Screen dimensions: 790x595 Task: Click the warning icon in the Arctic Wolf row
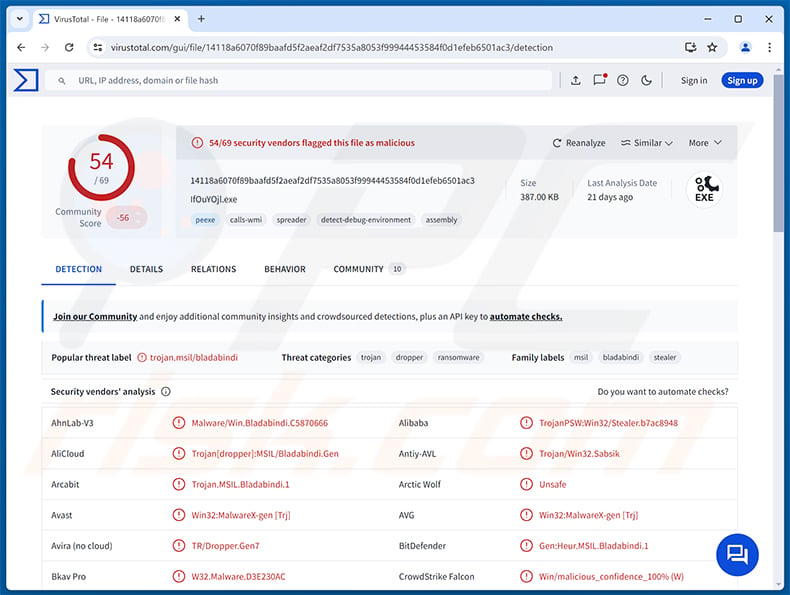coord(526,484)
